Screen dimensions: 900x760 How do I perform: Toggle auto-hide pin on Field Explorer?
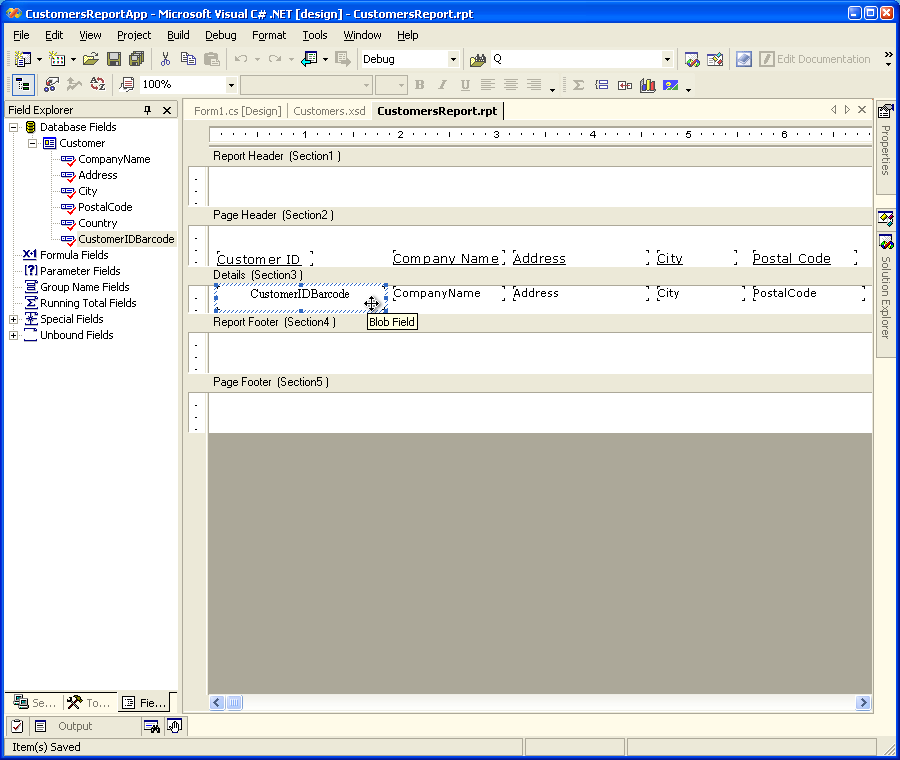click(148, 110)
